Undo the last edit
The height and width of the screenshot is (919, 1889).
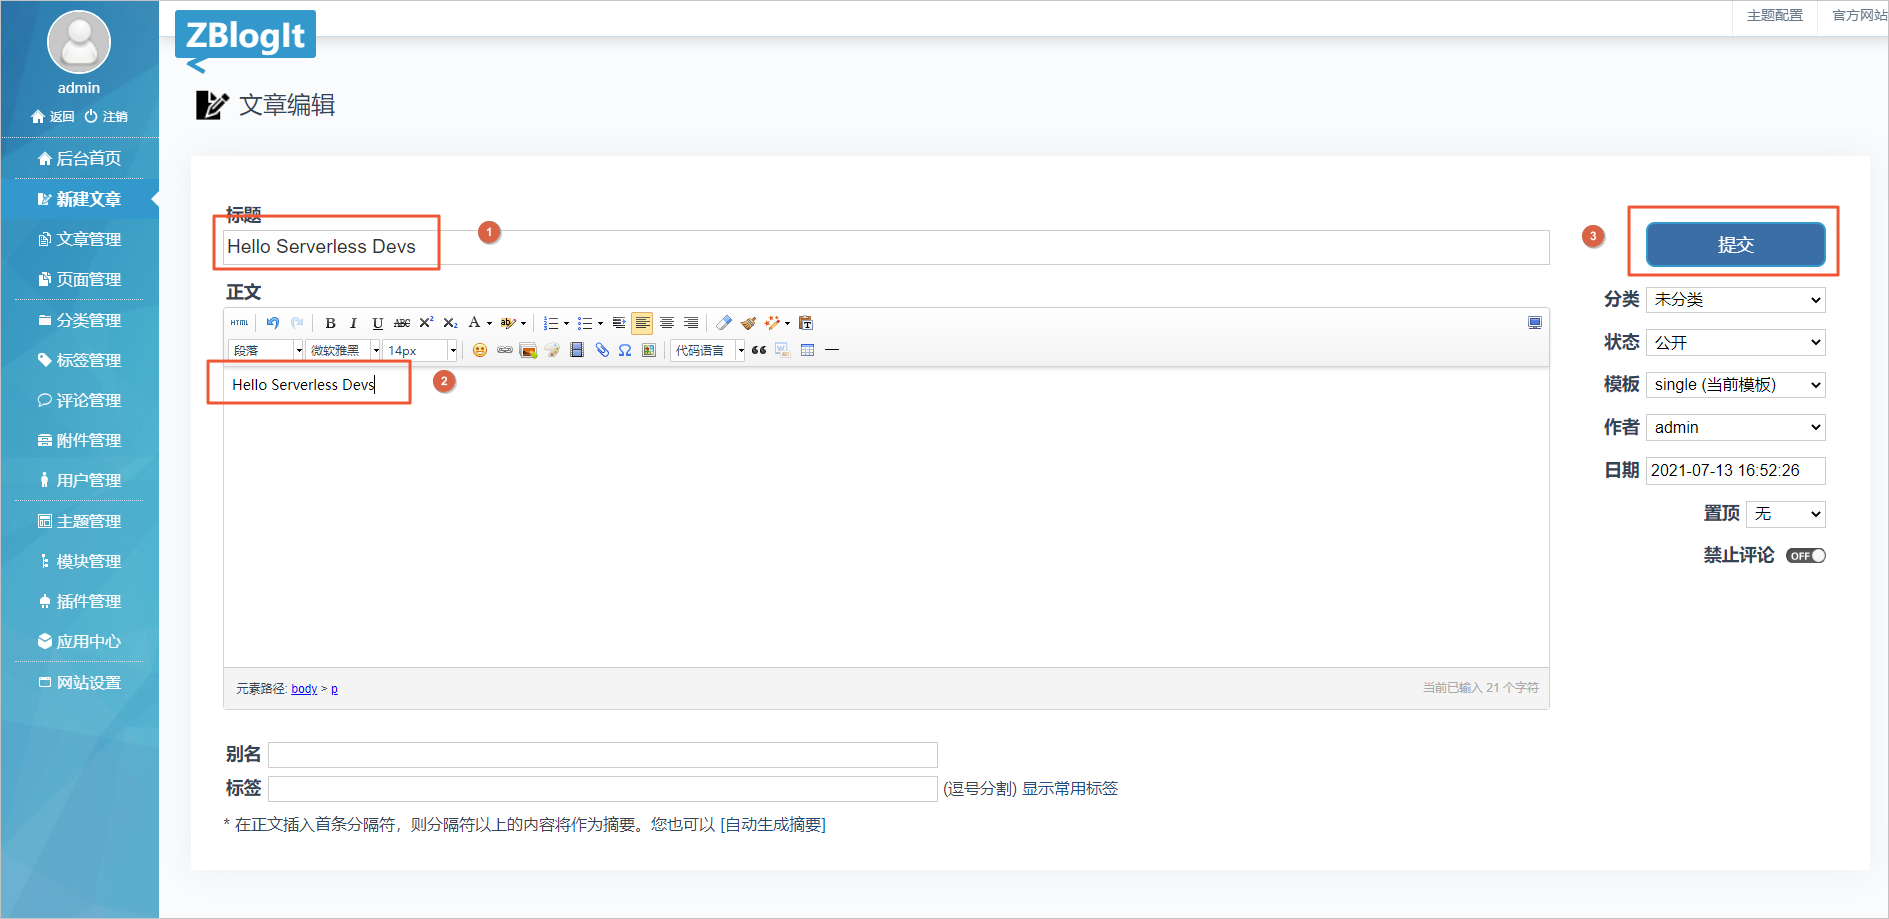click(273, 323)
